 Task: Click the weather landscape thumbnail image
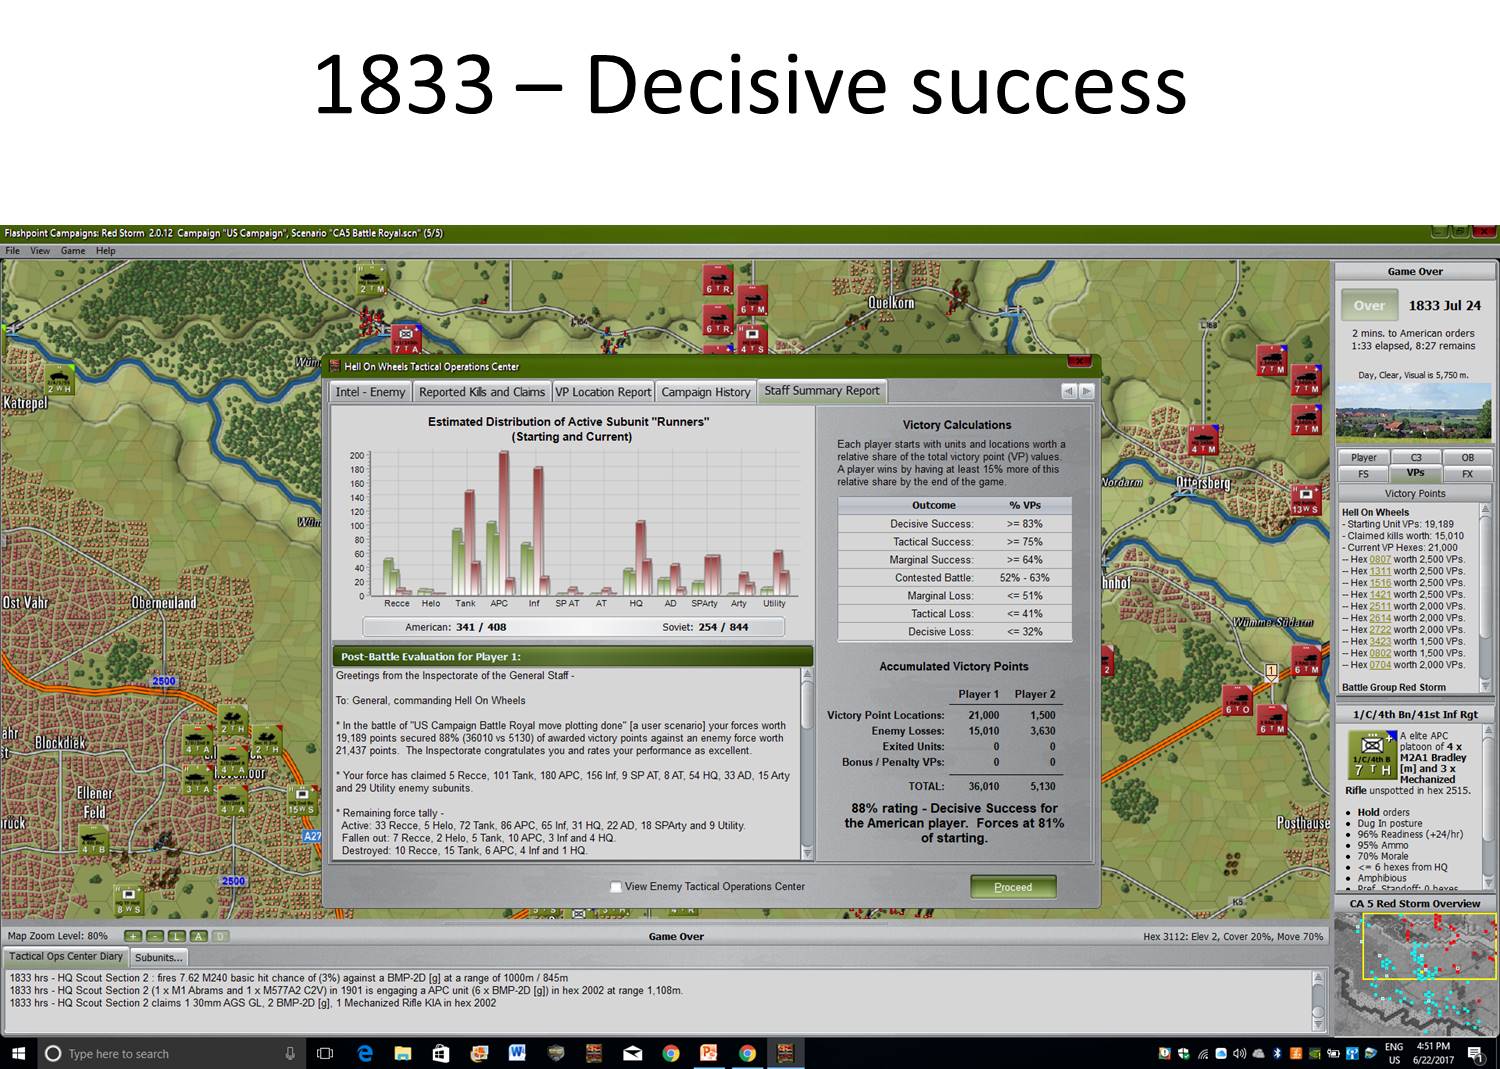[x=1414, y=413]
